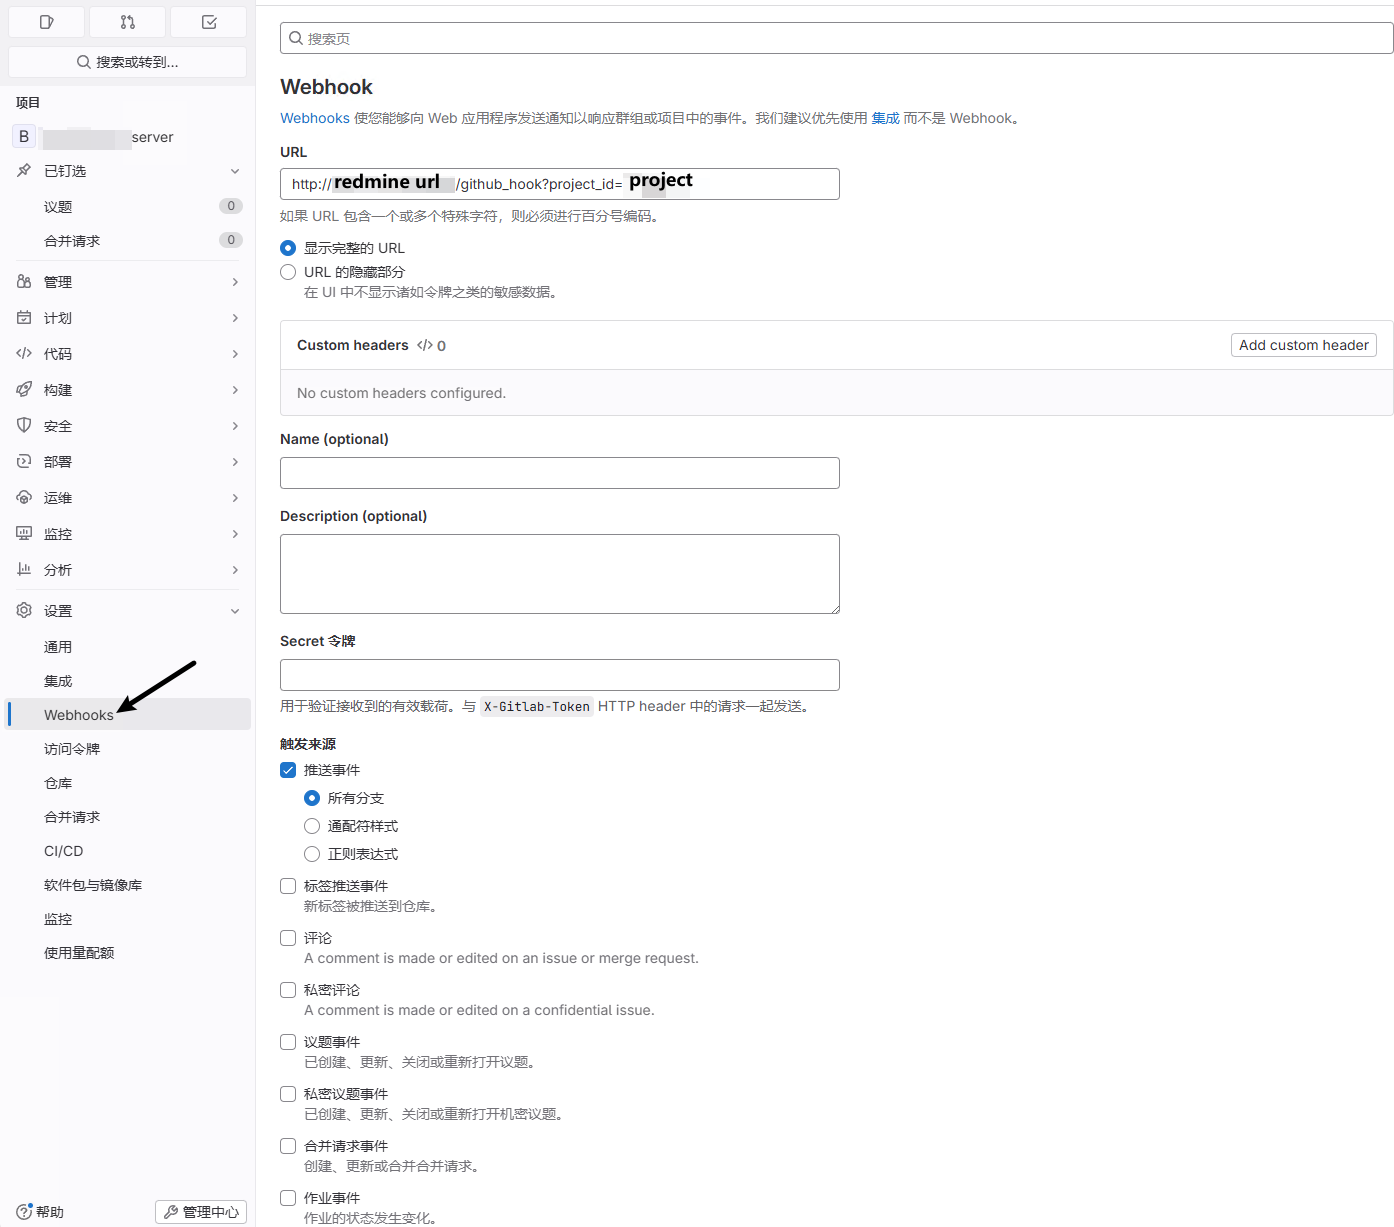The height and width of the screenshot is (1227, 1394).
Task: Click the merge requests icon in top bar
Action: (x=127, y=22)
